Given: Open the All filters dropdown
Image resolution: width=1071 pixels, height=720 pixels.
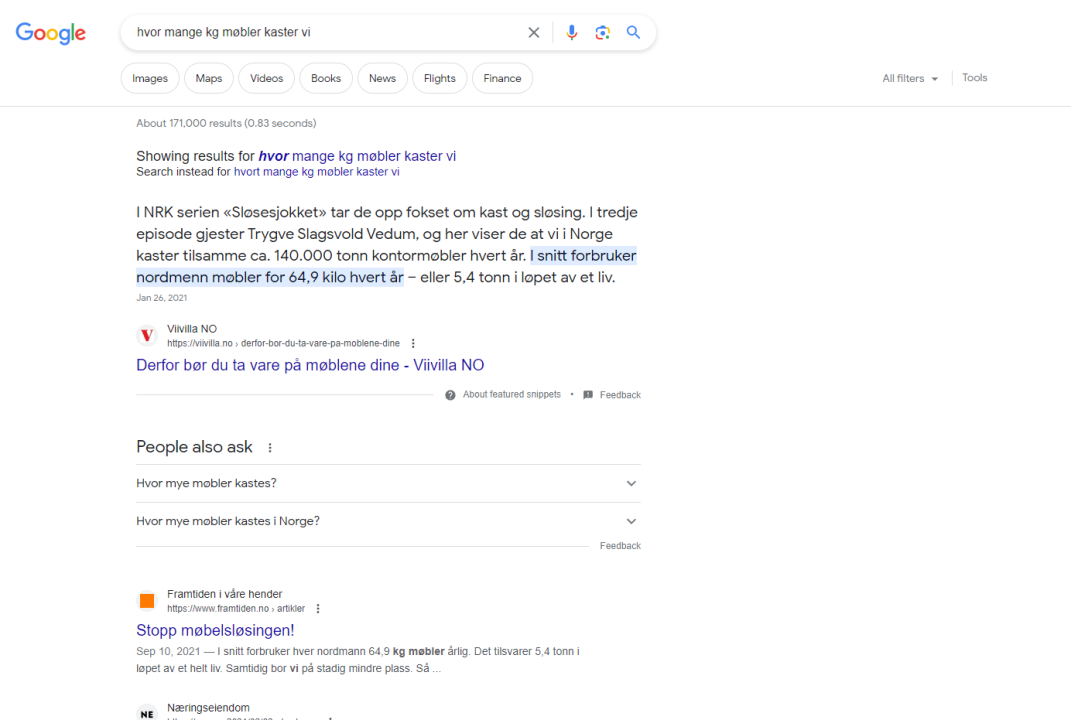Looking at the screenshot, I should pyautogui.click(x=909, y=77).
